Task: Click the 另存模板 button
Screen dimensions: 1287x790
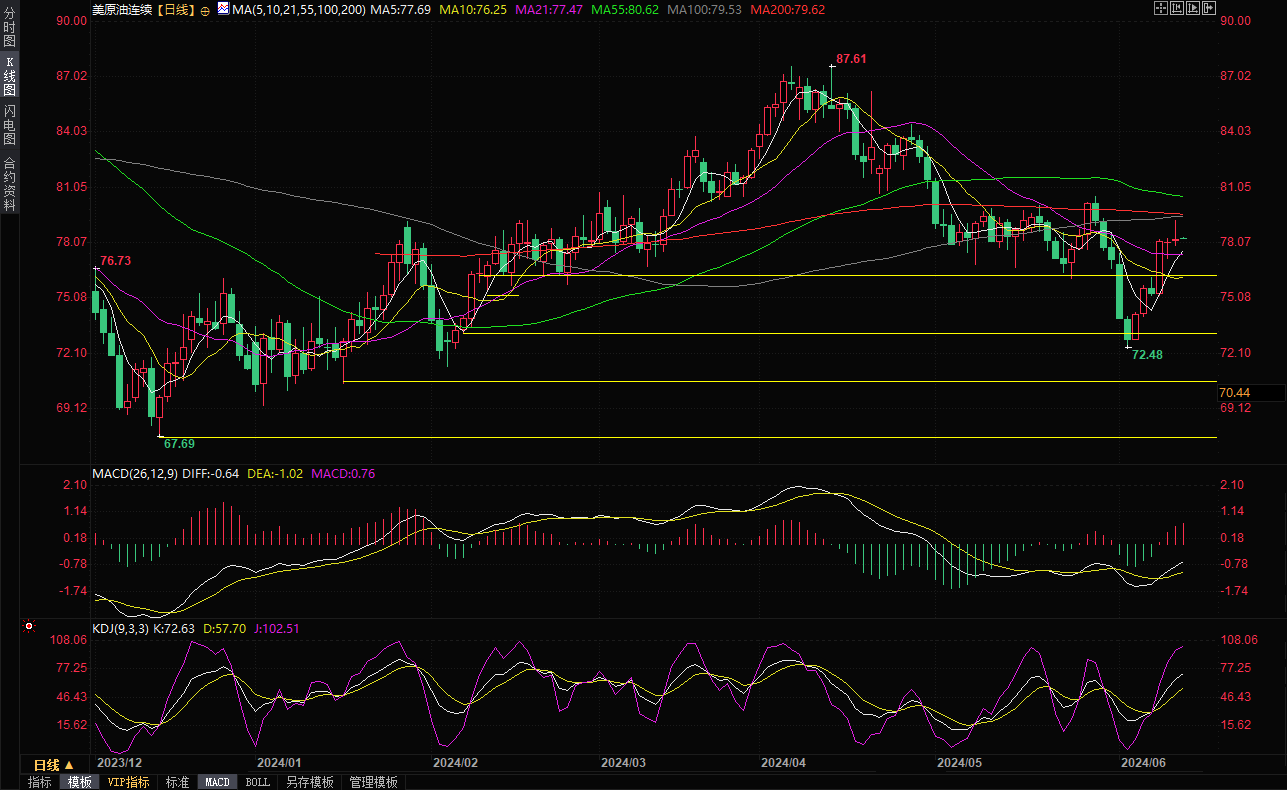Action: (309, 782)
